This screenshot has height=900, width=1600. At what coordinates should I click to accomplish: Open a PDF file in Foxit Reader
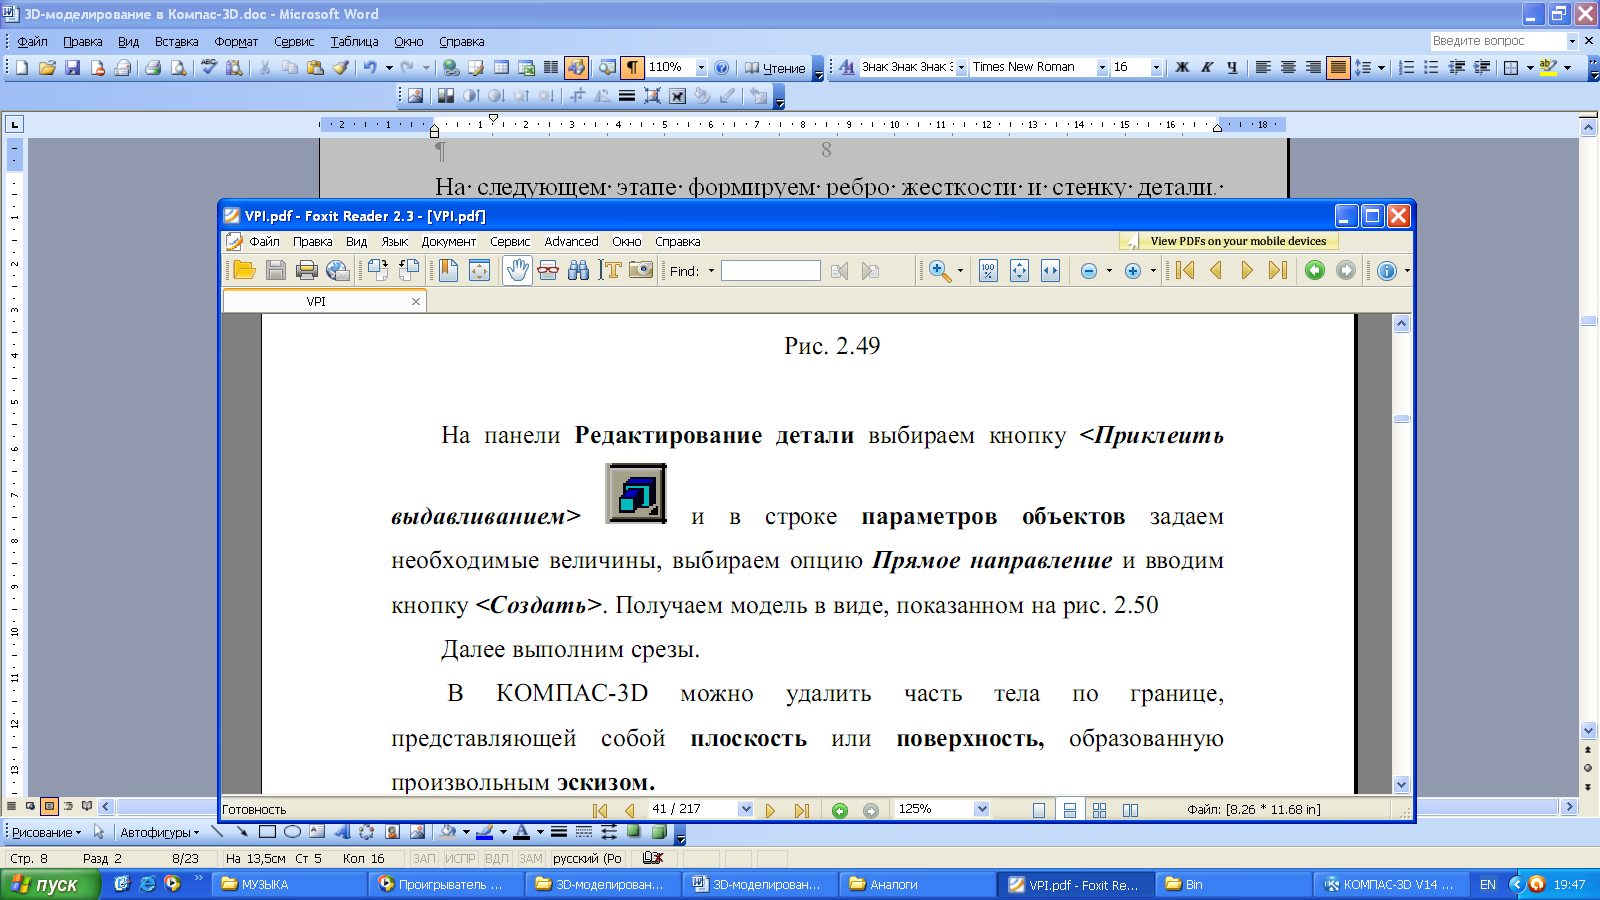coord(244,270)
